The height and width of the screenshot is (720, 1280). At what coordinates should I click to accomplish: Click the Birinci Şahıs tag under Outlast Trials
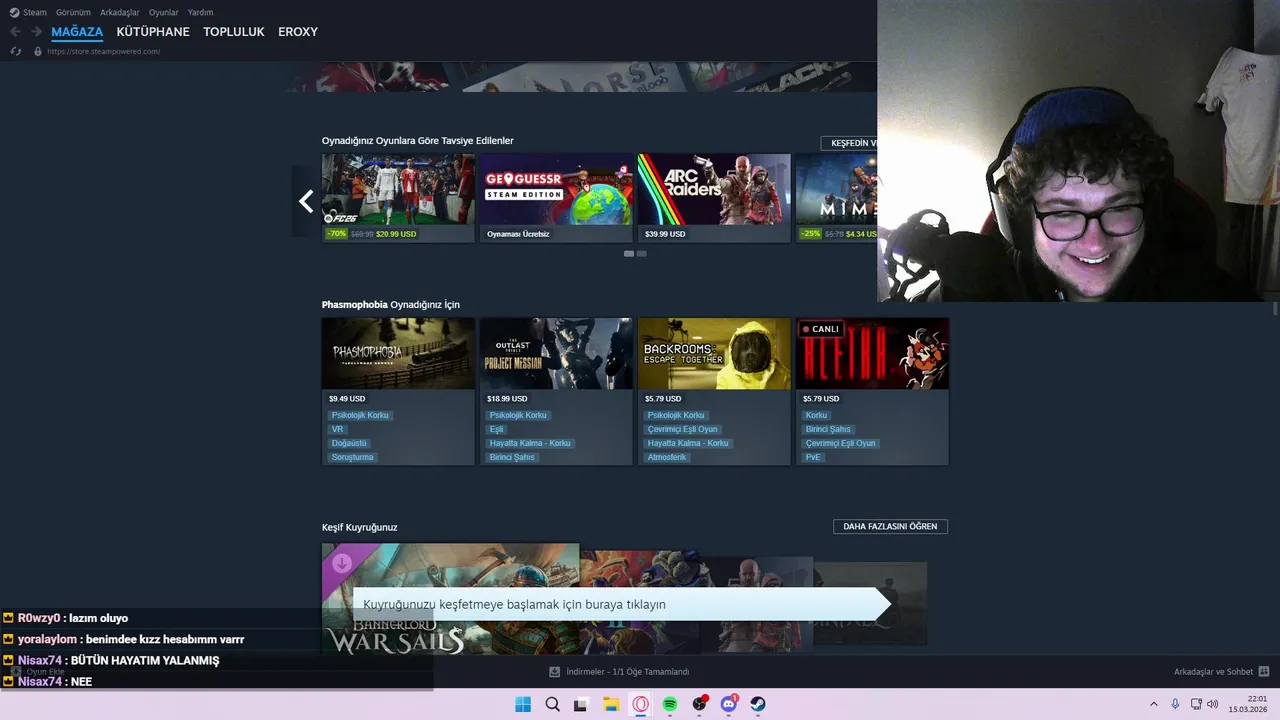click(x=512, y=457)
